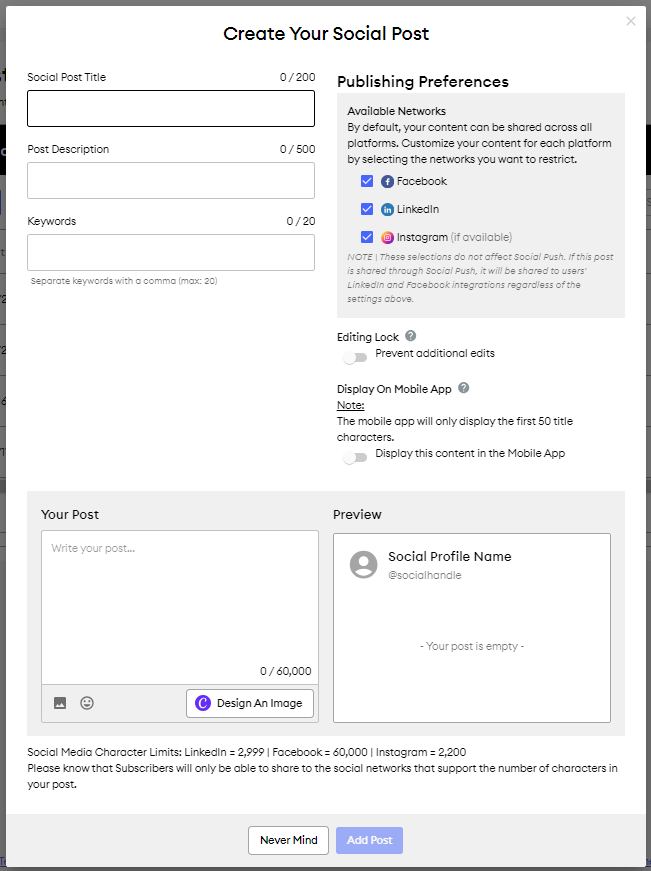The image size is (651, 871).
Task: Click the 'Create Your Social Post' title
Action: click(326, 33)
